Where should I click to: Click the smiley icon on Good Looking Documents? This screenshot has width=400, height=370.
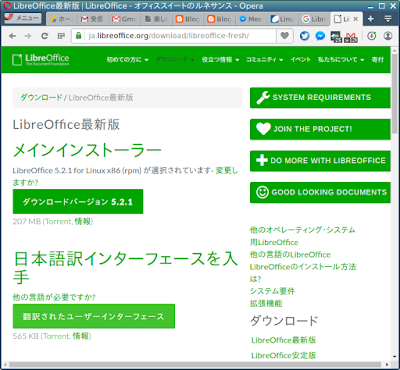tap(262, 192)
